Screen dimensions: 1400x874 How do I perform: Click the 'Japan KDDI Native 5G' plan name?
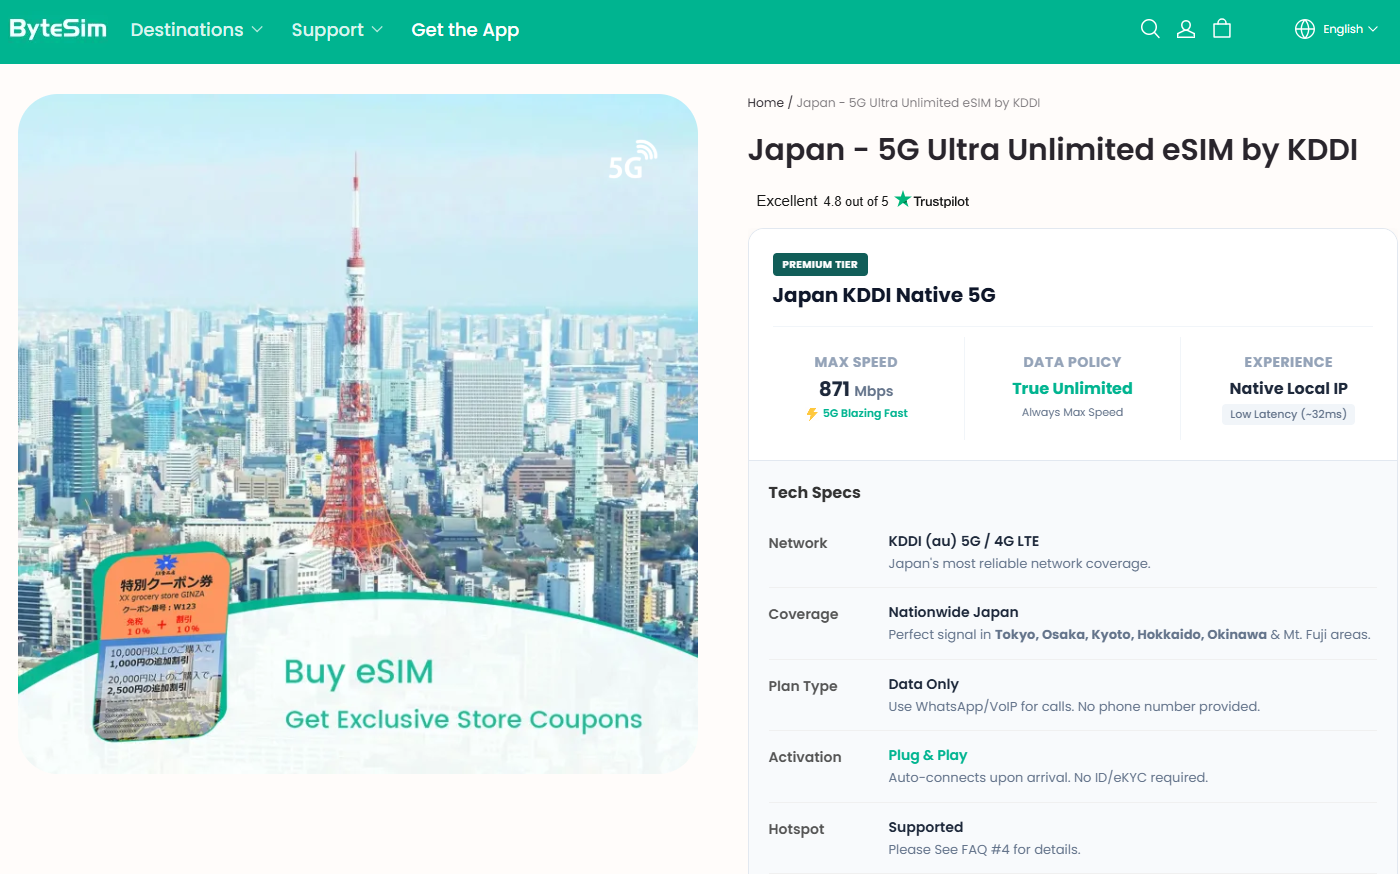[x=884, y=295]
